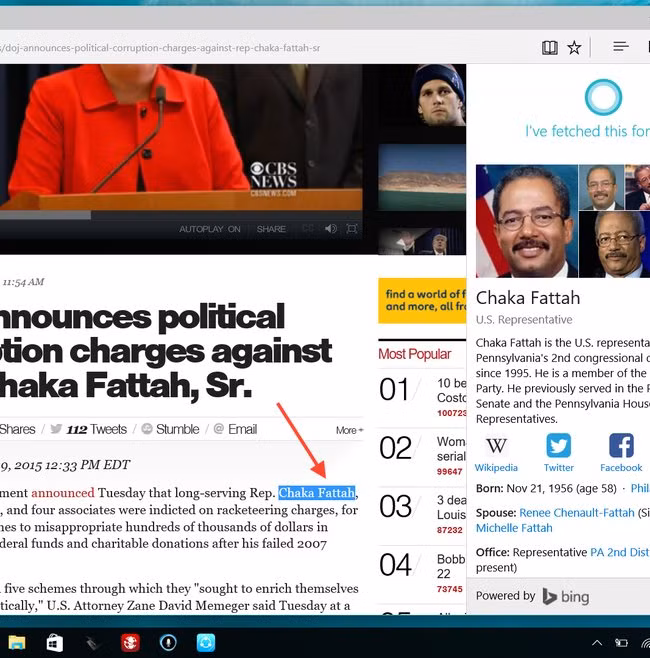Open the Facebook icon in Cortana panel
The width and height of the screenshot is (650, 658).
(x=621, y=452)
